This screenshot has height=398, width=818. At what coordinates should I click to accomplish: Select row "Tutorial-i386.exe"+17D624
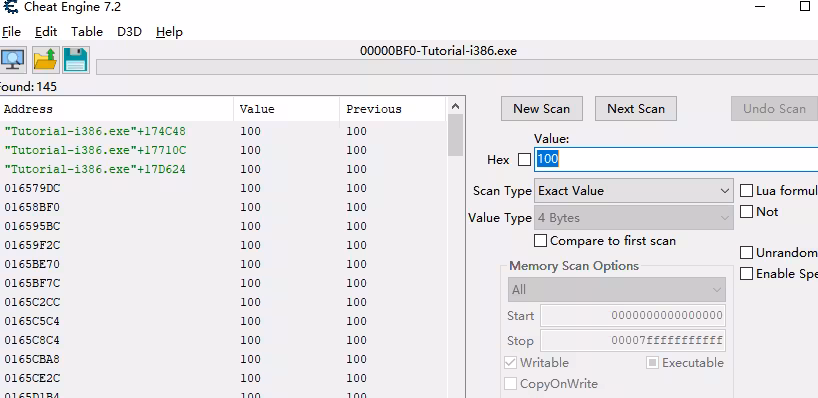(x=223, y=169)
